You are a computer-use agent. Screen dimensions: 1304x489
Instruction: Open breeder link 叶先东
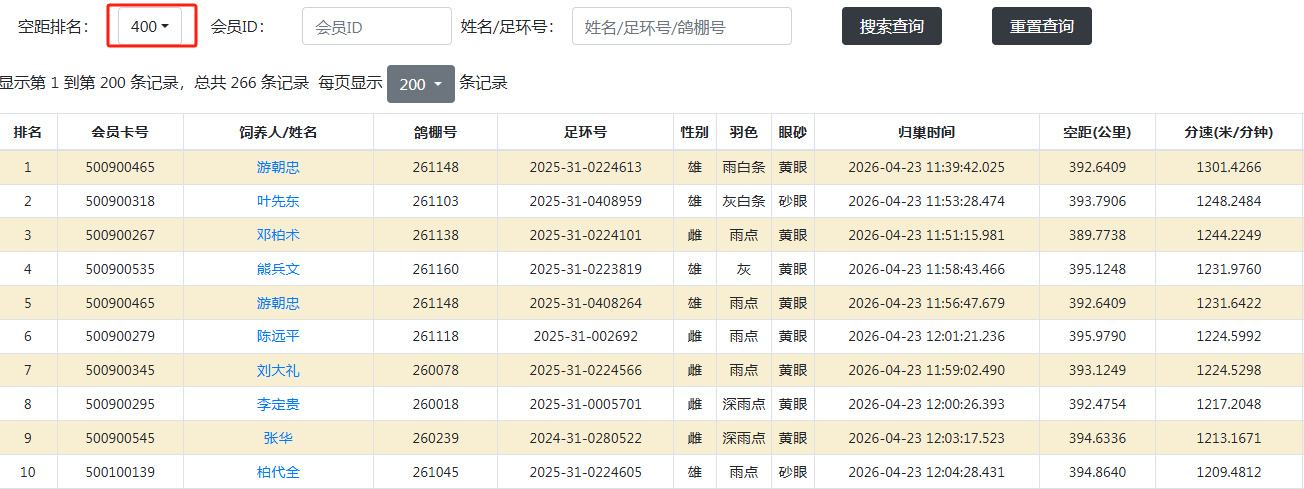(278, 201)
